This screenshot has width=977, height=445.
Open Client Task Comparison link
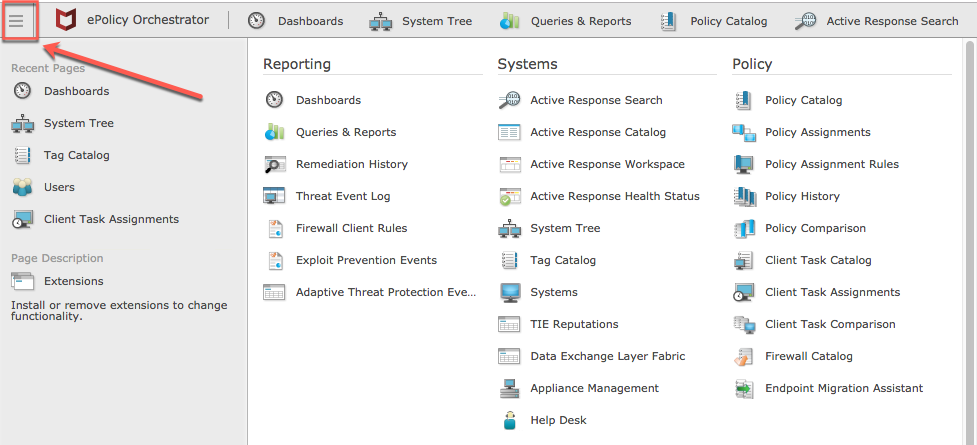tap(830, 324)
